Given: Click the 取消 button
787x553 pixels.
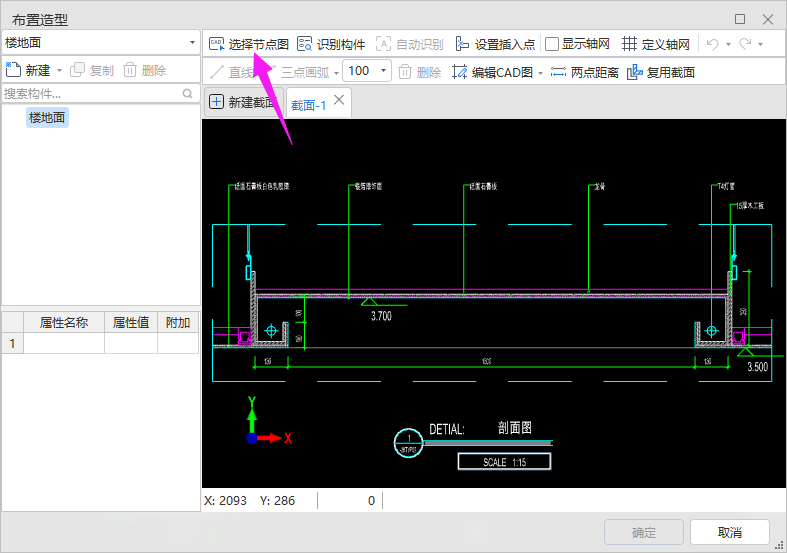Looking at the screenshot, I should [x=729, y=531].
